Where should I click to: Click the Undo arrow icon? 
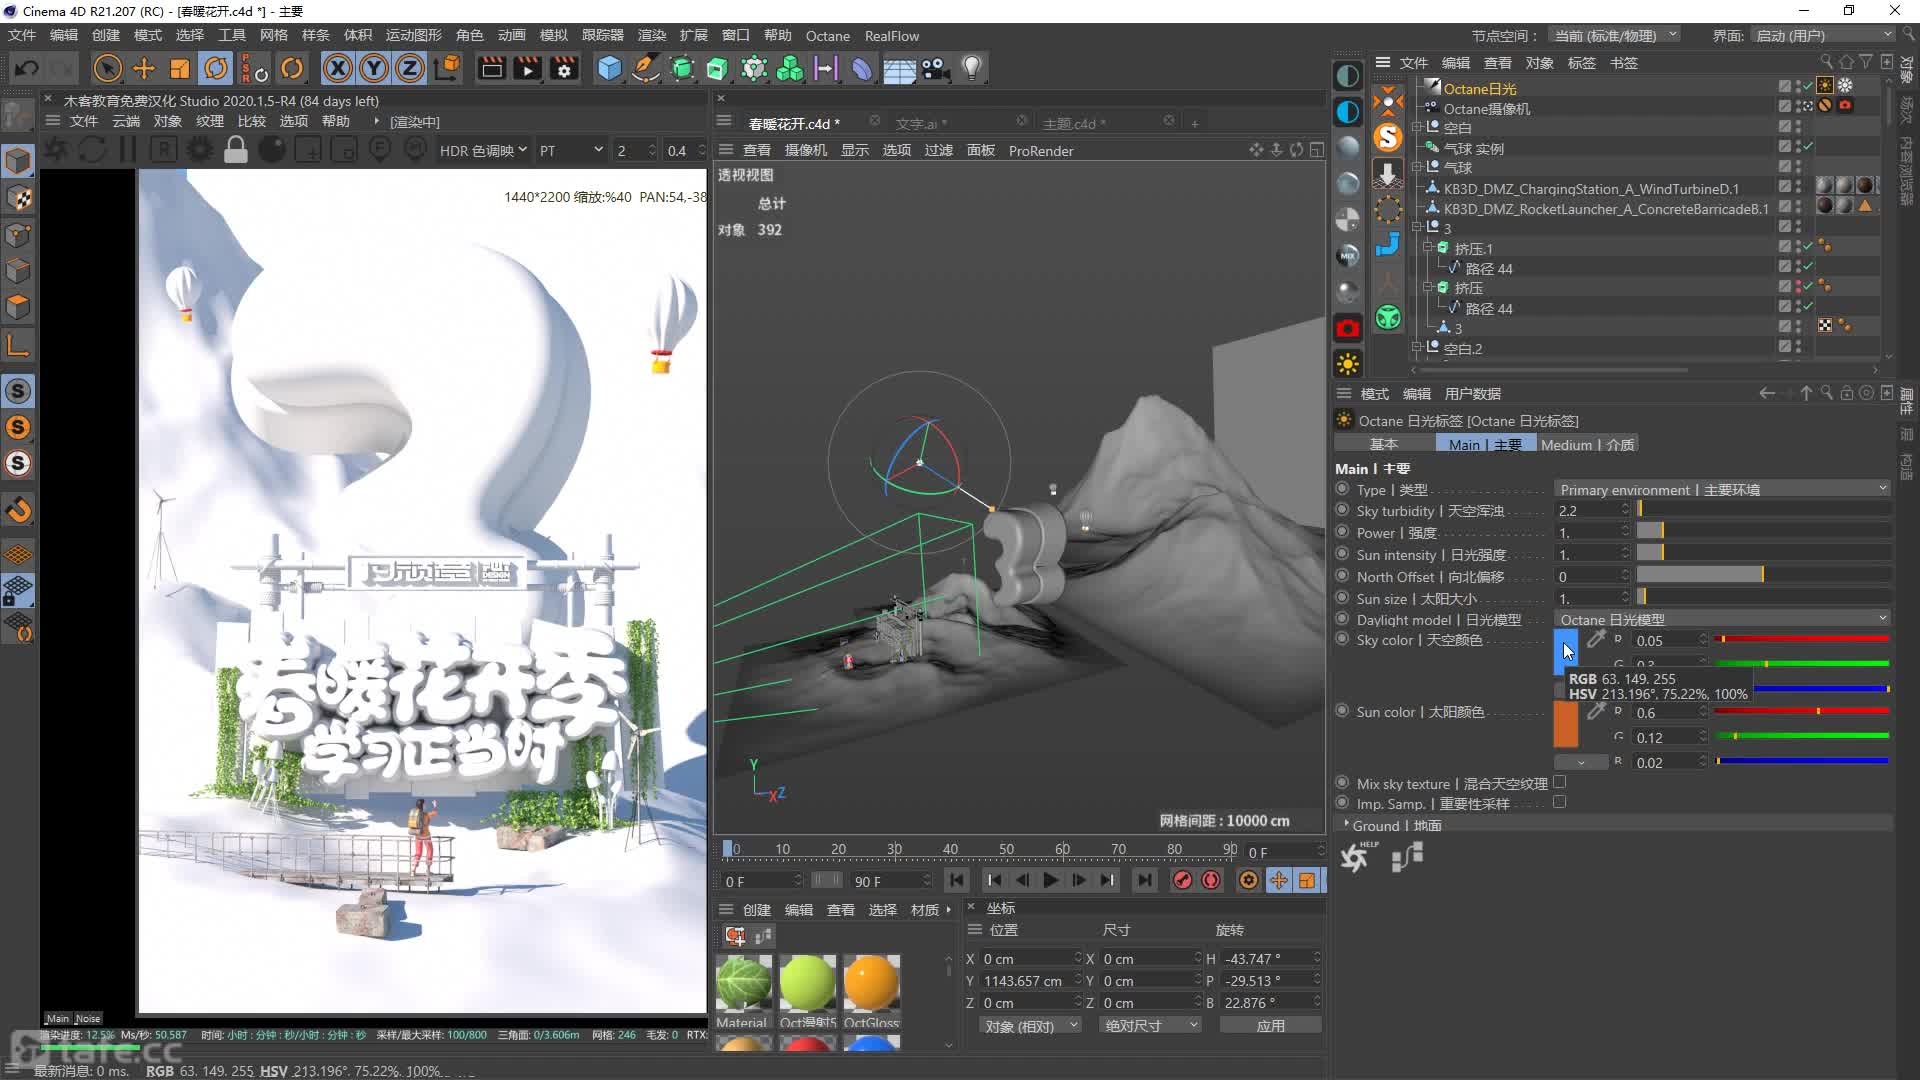click(x=27, y=68)
